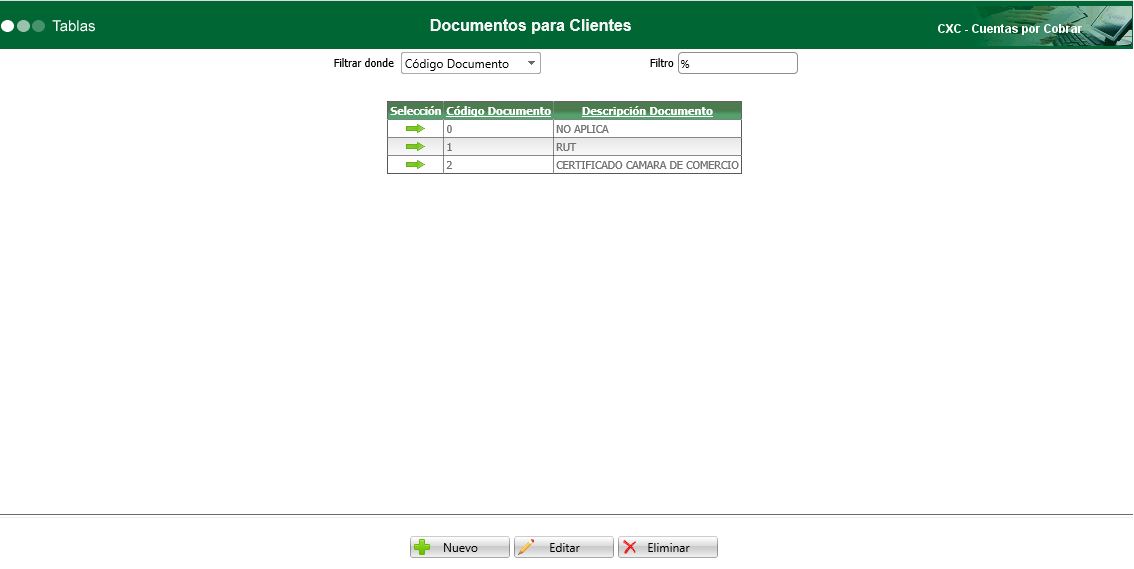
Task: Click the Editar button
Action: [x=564, y=547]
